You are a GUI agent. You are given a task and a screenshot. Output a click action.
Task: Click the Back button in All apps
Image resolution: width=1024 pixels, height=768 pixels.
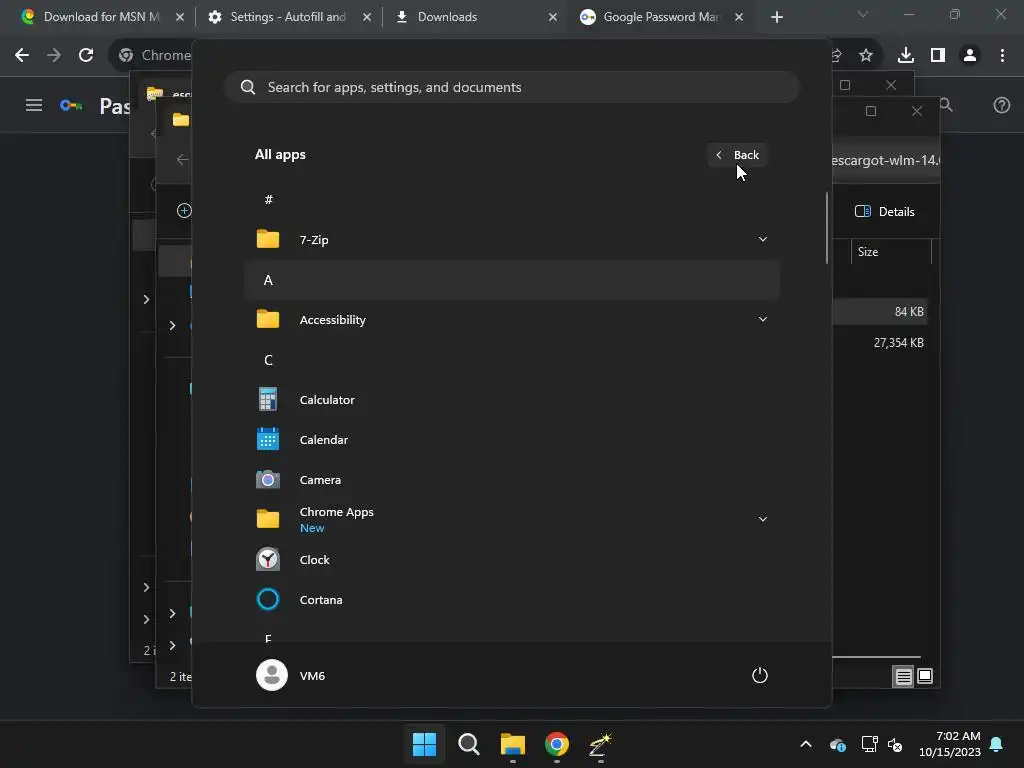coord(737,155)
